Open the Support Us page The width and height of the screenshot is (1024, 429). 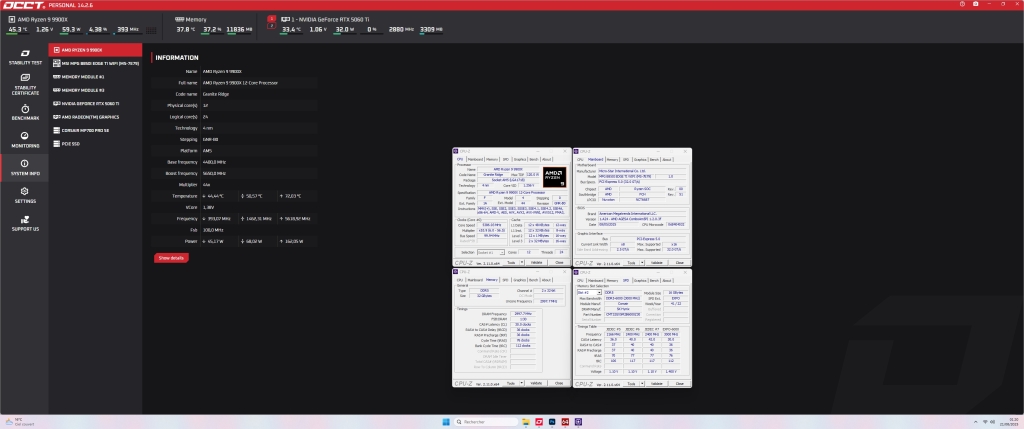[x=25, y=223]
